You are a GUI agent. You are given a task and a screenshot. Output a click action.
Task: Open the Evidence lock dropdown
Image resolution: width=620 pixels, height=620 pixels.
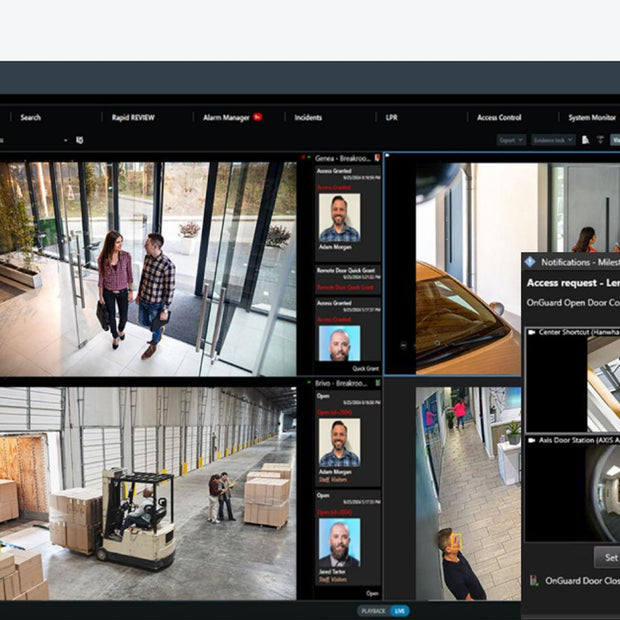(x=553, y=140)
